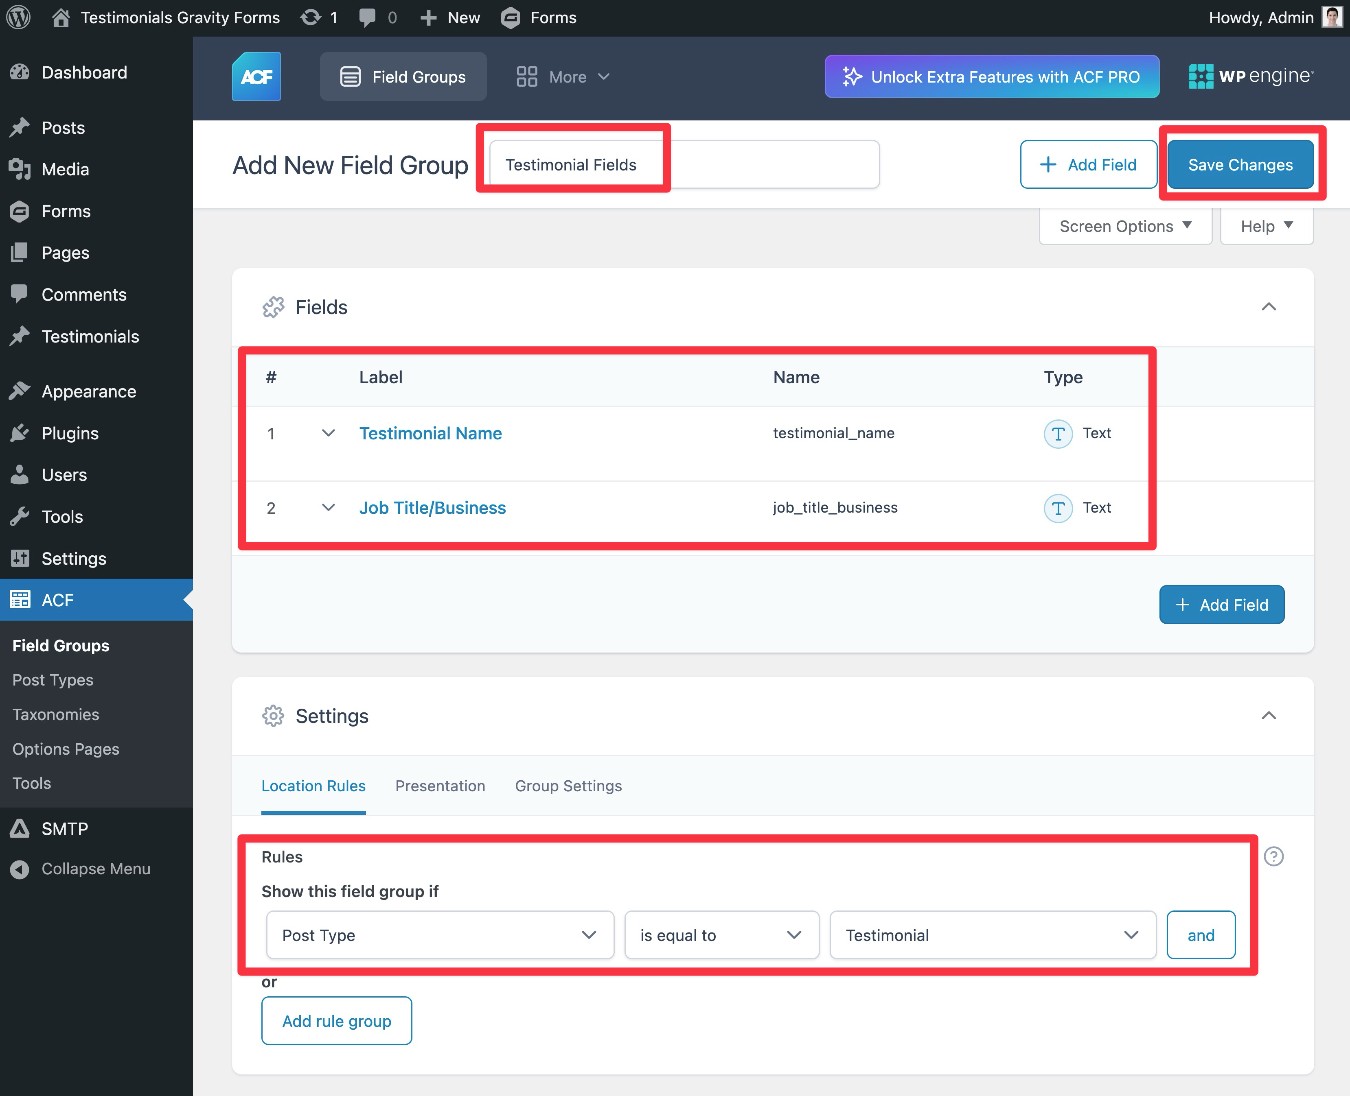Click the puzzle piece icon beside Fields
This screenshot has height=1096, width=1350.
point(273,307)
